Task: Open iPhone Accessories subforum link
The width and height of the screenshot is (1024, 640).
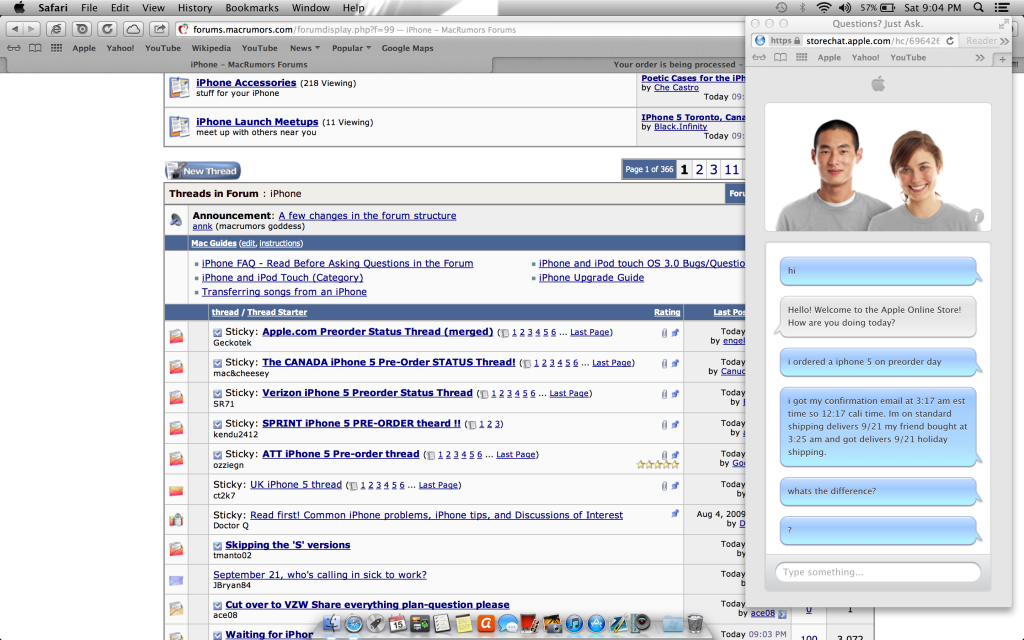Action: 246,83
